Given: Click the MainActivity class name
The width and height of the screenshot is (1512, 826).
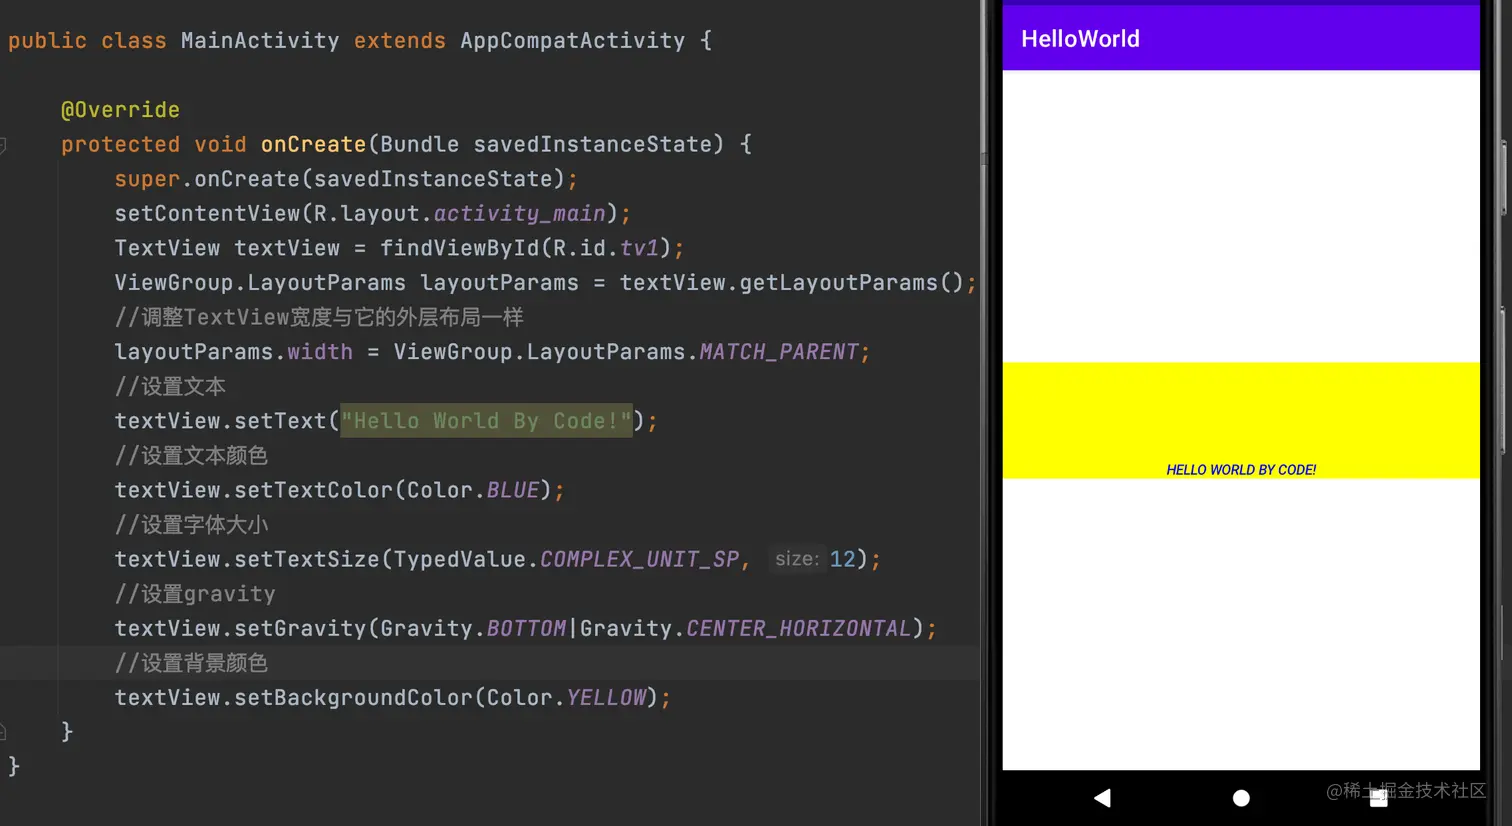Looking at the screenshot, I should (x=260, y=41).
